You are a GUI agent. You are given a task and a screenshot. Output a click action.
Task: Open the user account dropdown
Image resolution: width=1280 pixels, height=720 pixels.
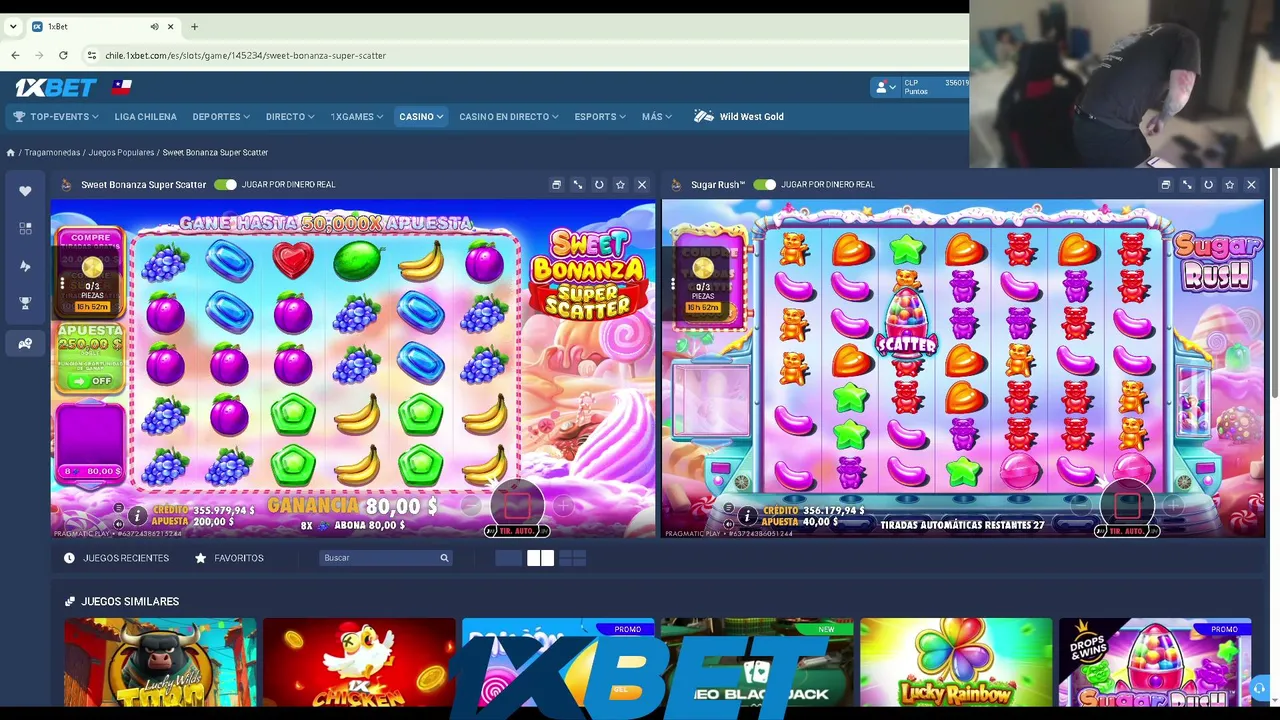tap(884, 88)
